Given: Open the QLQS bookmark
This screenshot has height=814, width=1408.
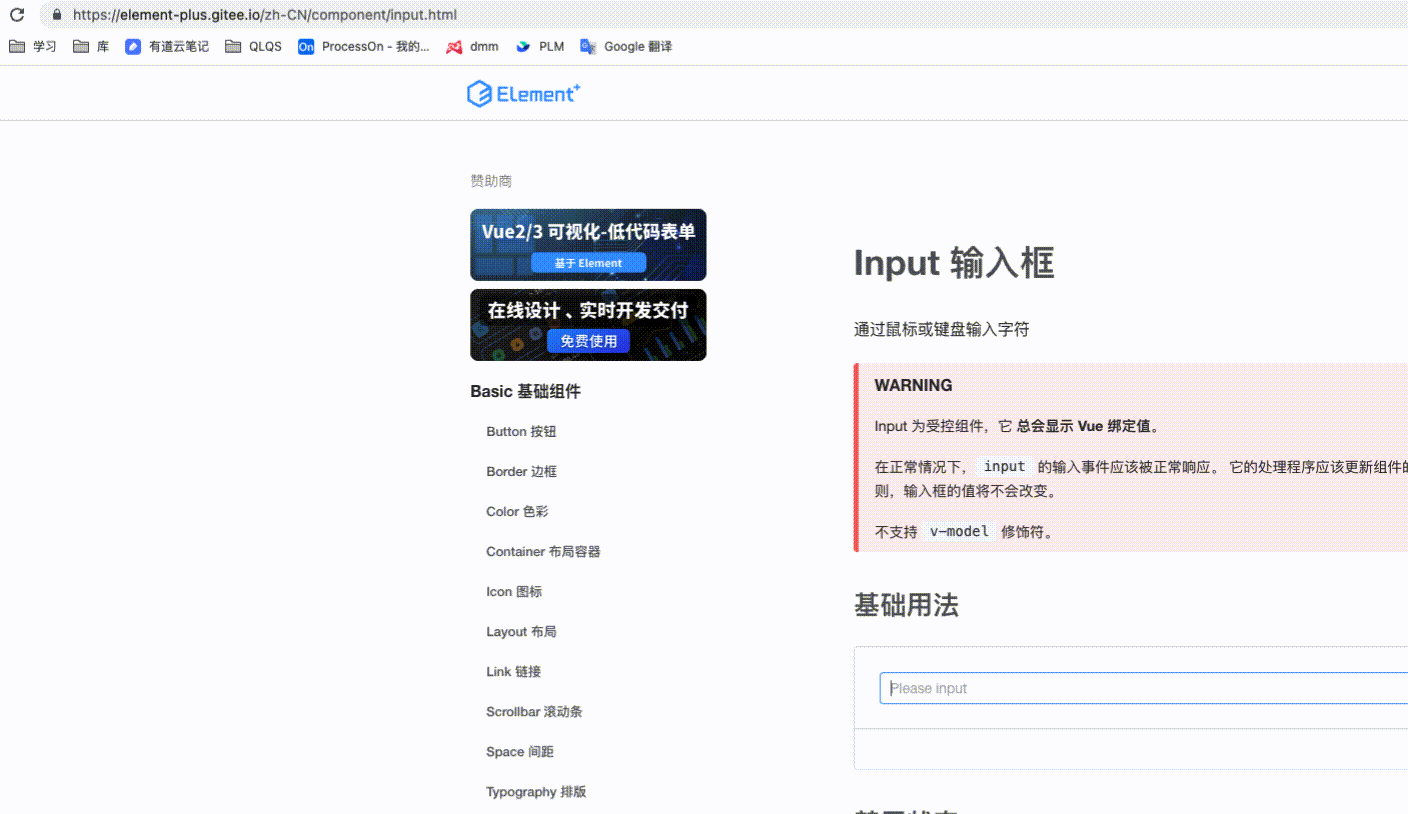Looking at the screenshot, I should point(253,46).
